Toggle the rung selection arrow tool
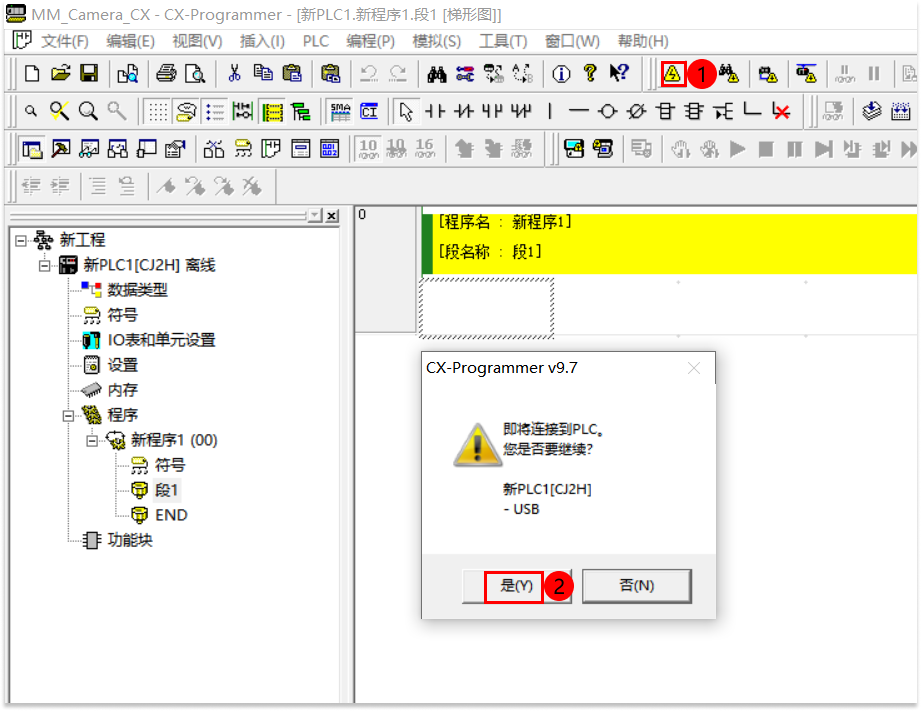Viewport: 921px width, 711px height. click(408, 110)
